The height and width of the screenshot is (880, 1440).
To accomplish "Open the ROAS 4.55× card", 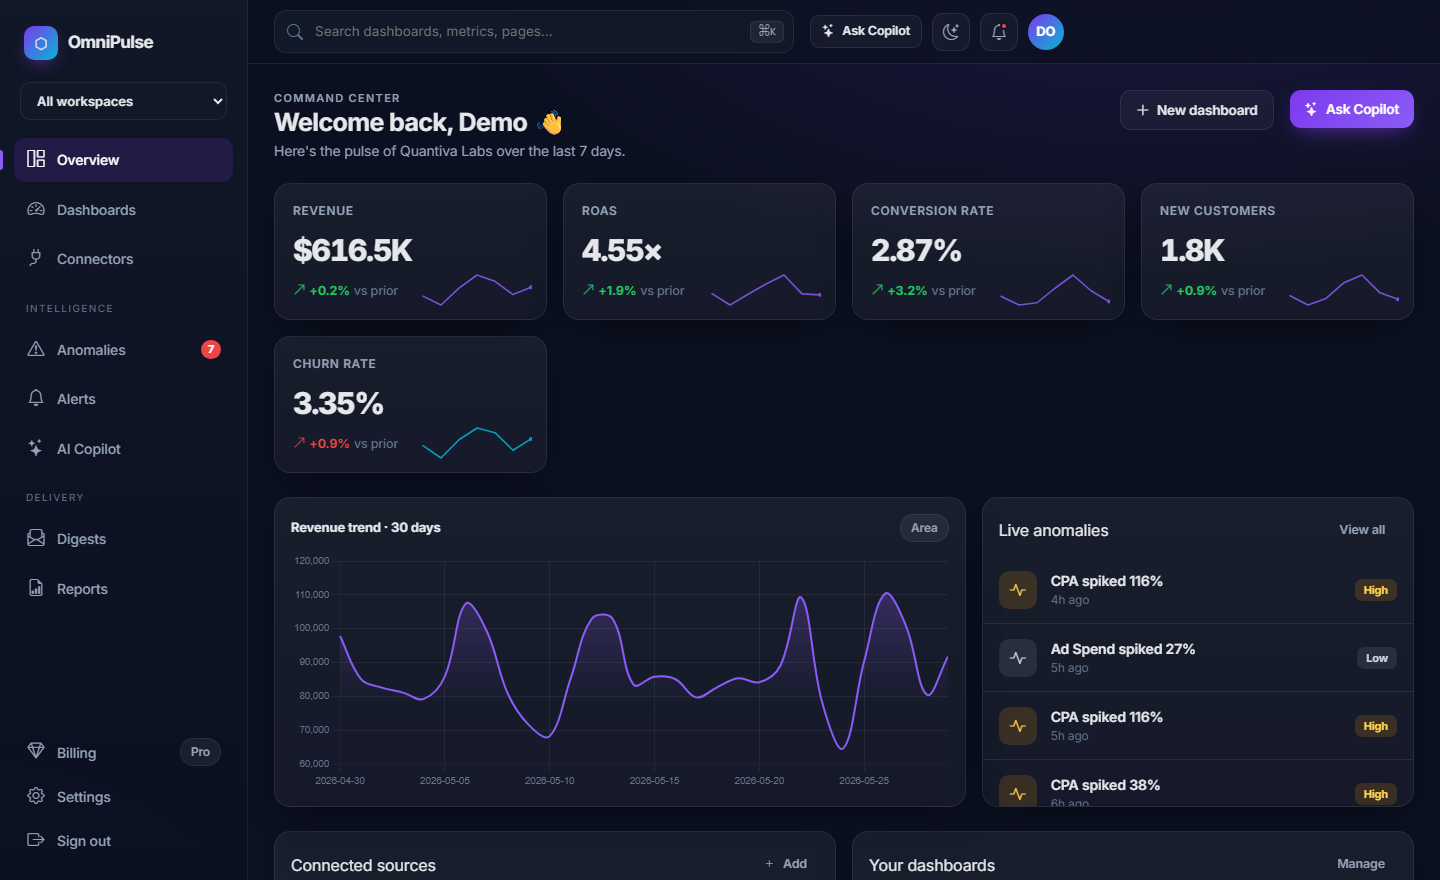I will (699, 251).
